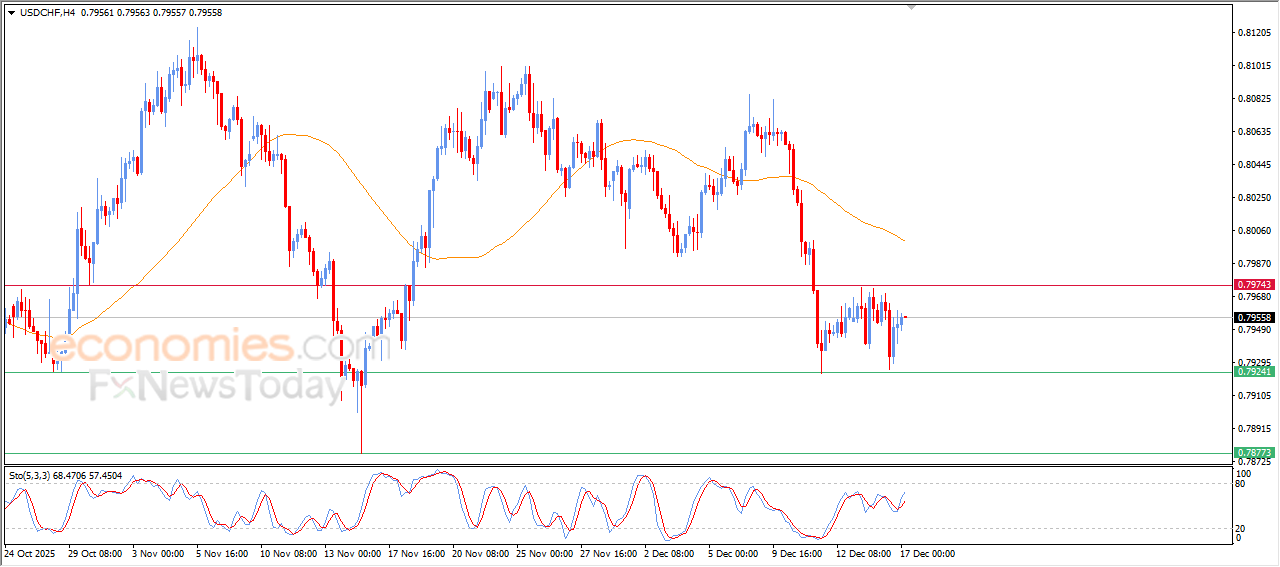The width and height of the screenshot is (1280, 567).
Task: Click the right end of orange moving average
Action: (x=904, y=240)
